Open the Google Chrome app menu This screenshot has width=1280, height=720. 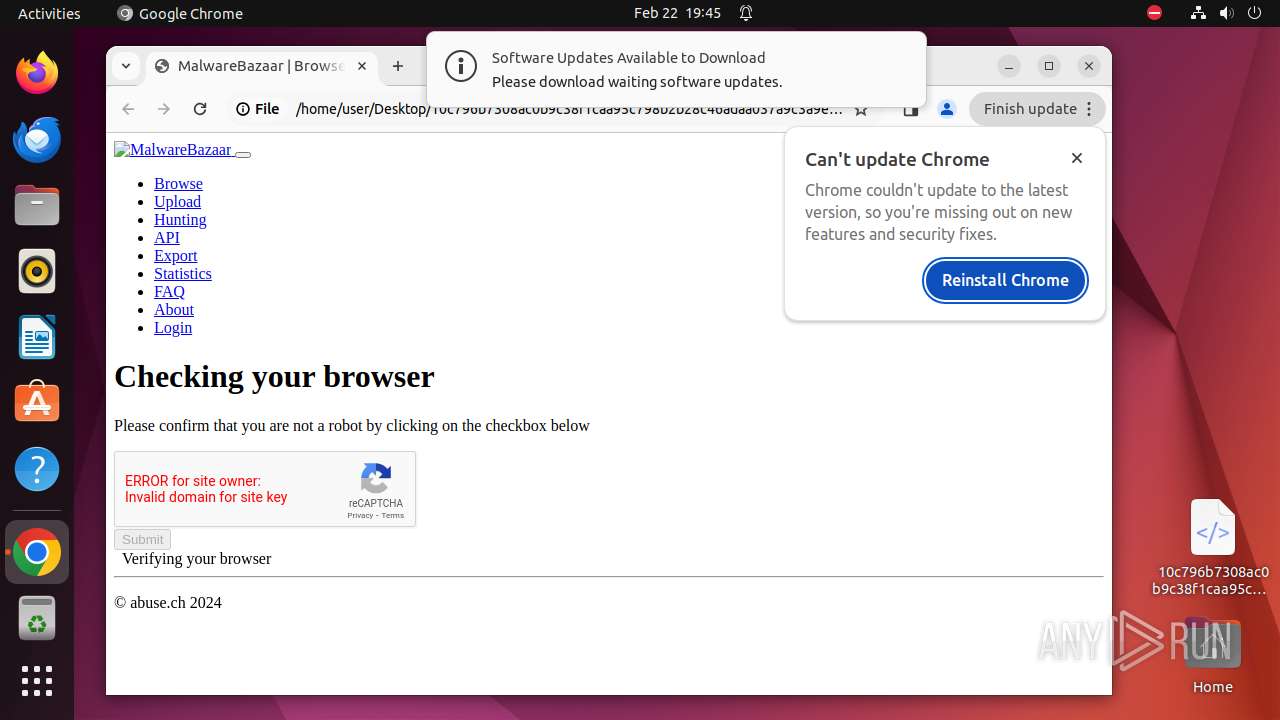[x=180, y=13]
